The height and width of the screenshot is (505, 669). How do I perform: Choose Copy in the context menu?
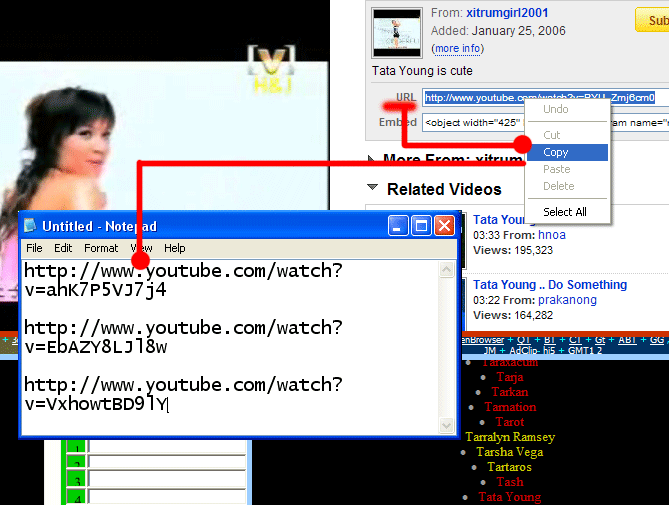point(567,152)
